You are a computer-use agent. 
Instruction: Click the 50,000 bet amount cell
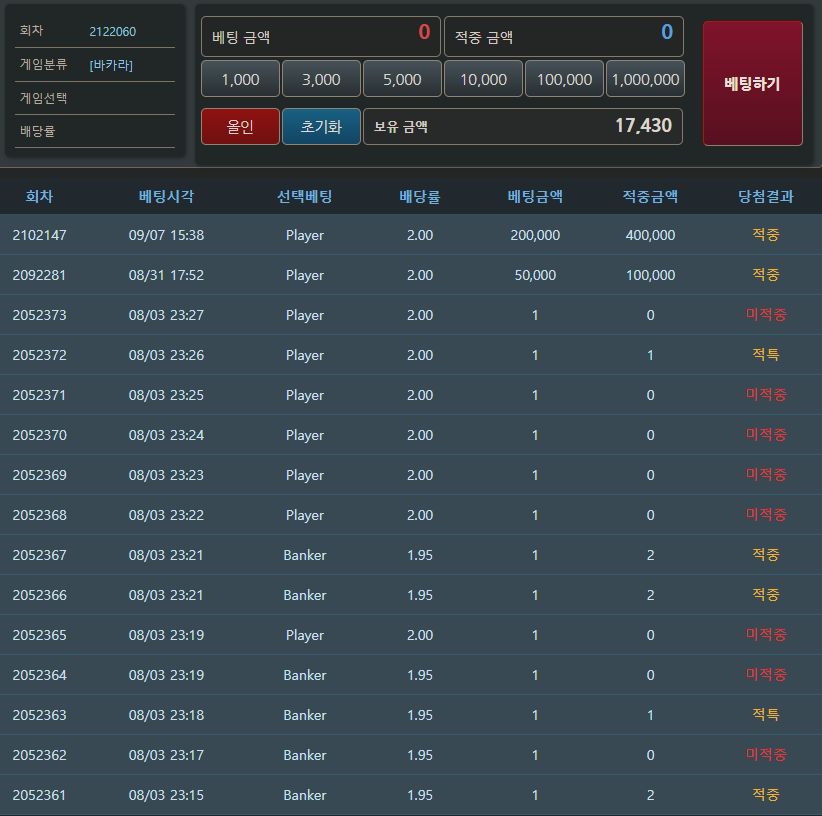pyautogui.click(x=535, y=275)
